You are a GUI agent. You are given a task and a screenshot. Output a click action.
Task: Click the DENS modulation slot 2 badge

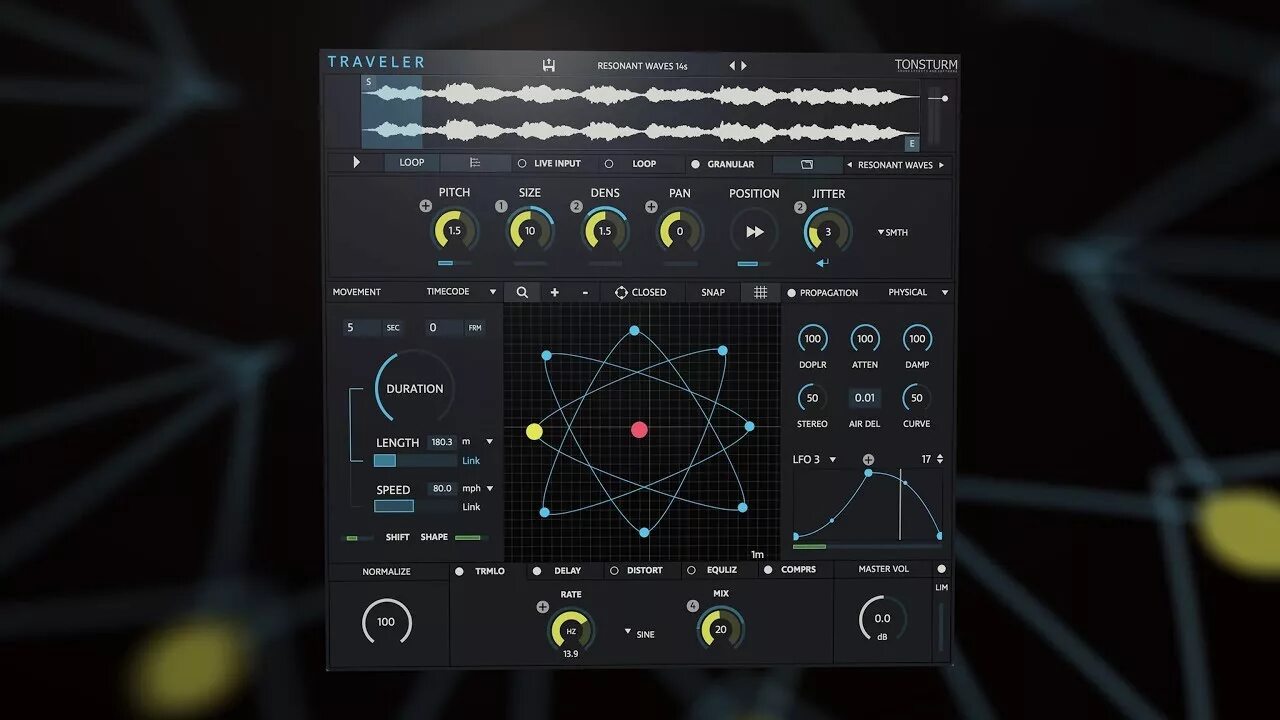[576, 206]
